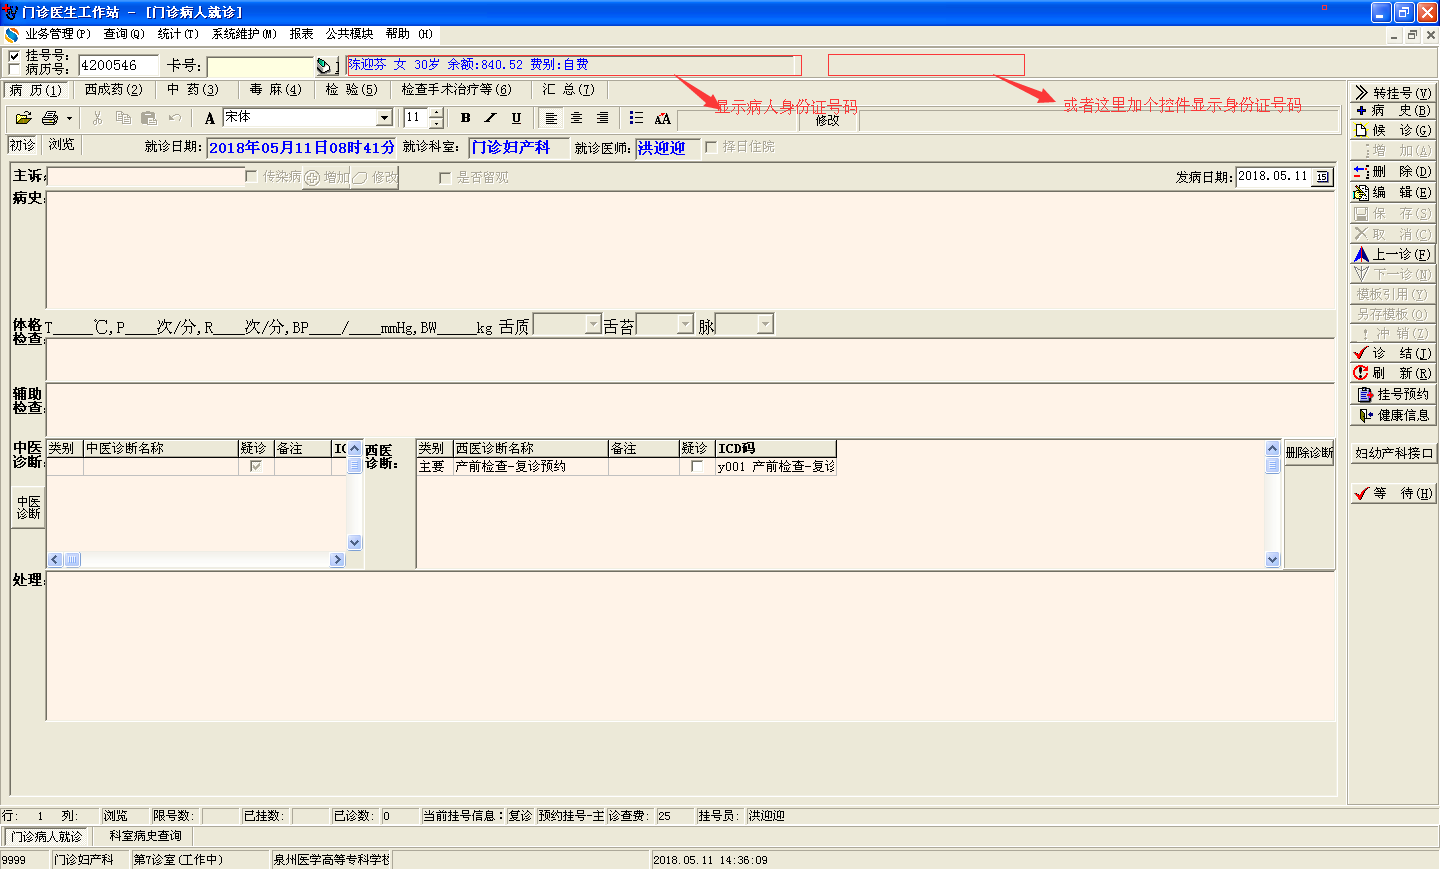Open the calendar picker for 发病日期
1440x869 pixels.
click(1322, 177)
